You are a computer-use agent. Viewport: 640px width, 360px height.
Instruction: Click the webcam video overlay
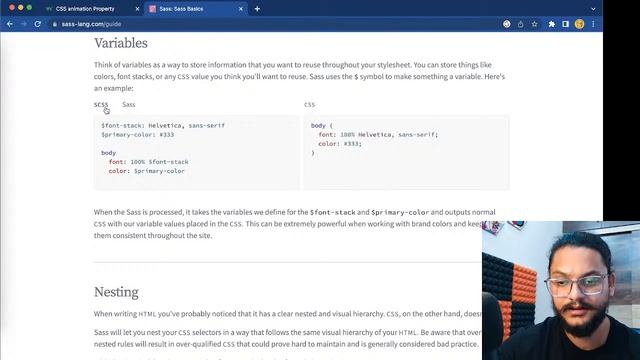pos(561,290)
